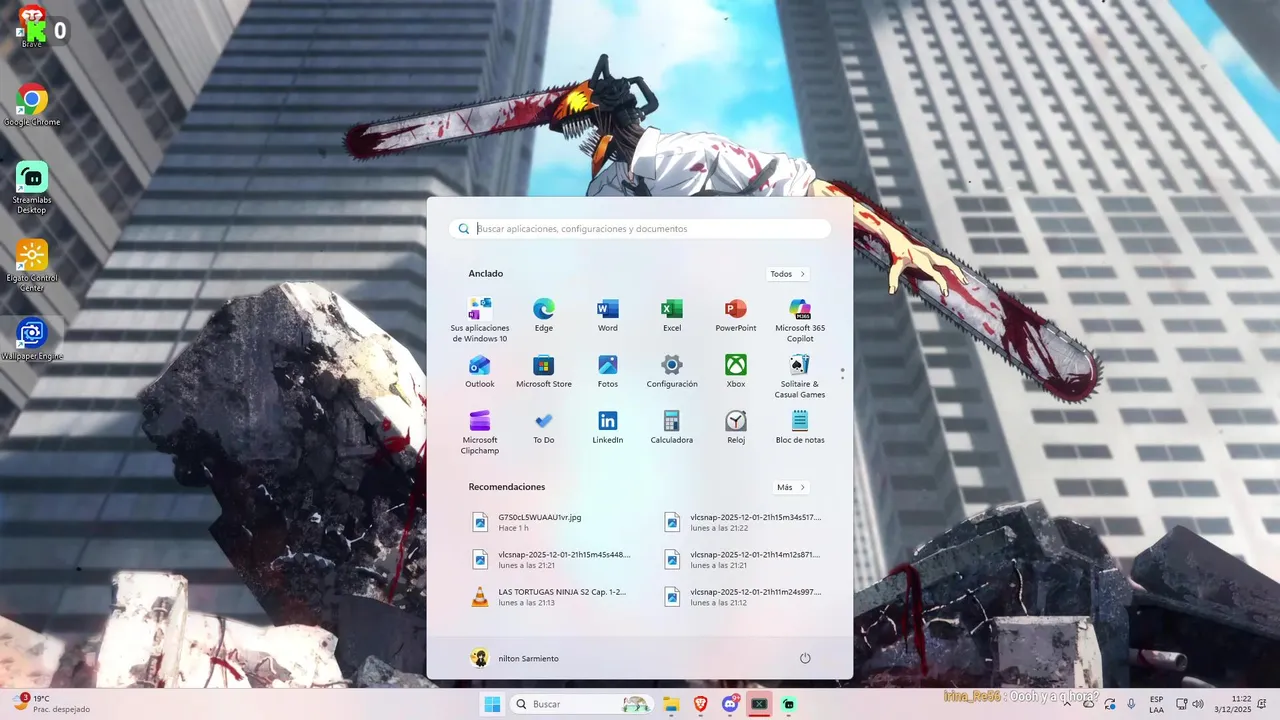This screenshot has width=1280, height=720.
Task: Open Solitaire & Casual Games
Action: click(x=800, y=376)
